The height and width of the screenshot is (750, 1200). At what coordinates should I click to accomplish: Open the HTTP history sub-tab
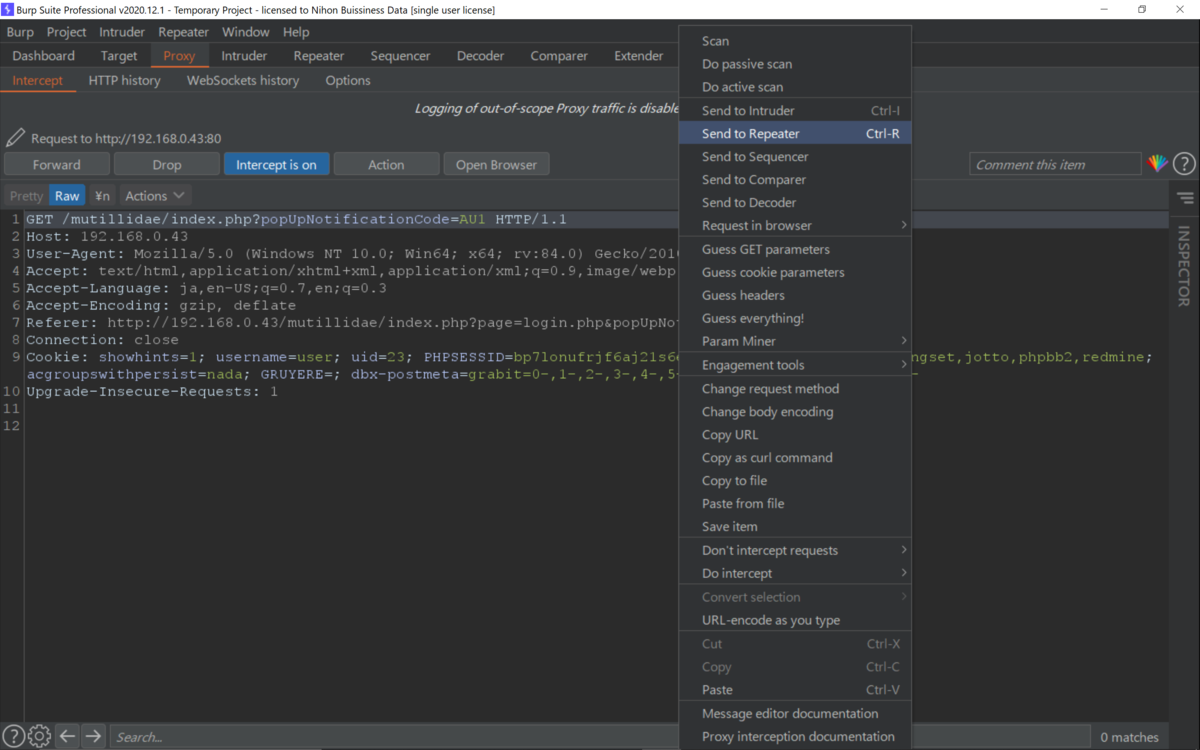(x=125, y=80)
